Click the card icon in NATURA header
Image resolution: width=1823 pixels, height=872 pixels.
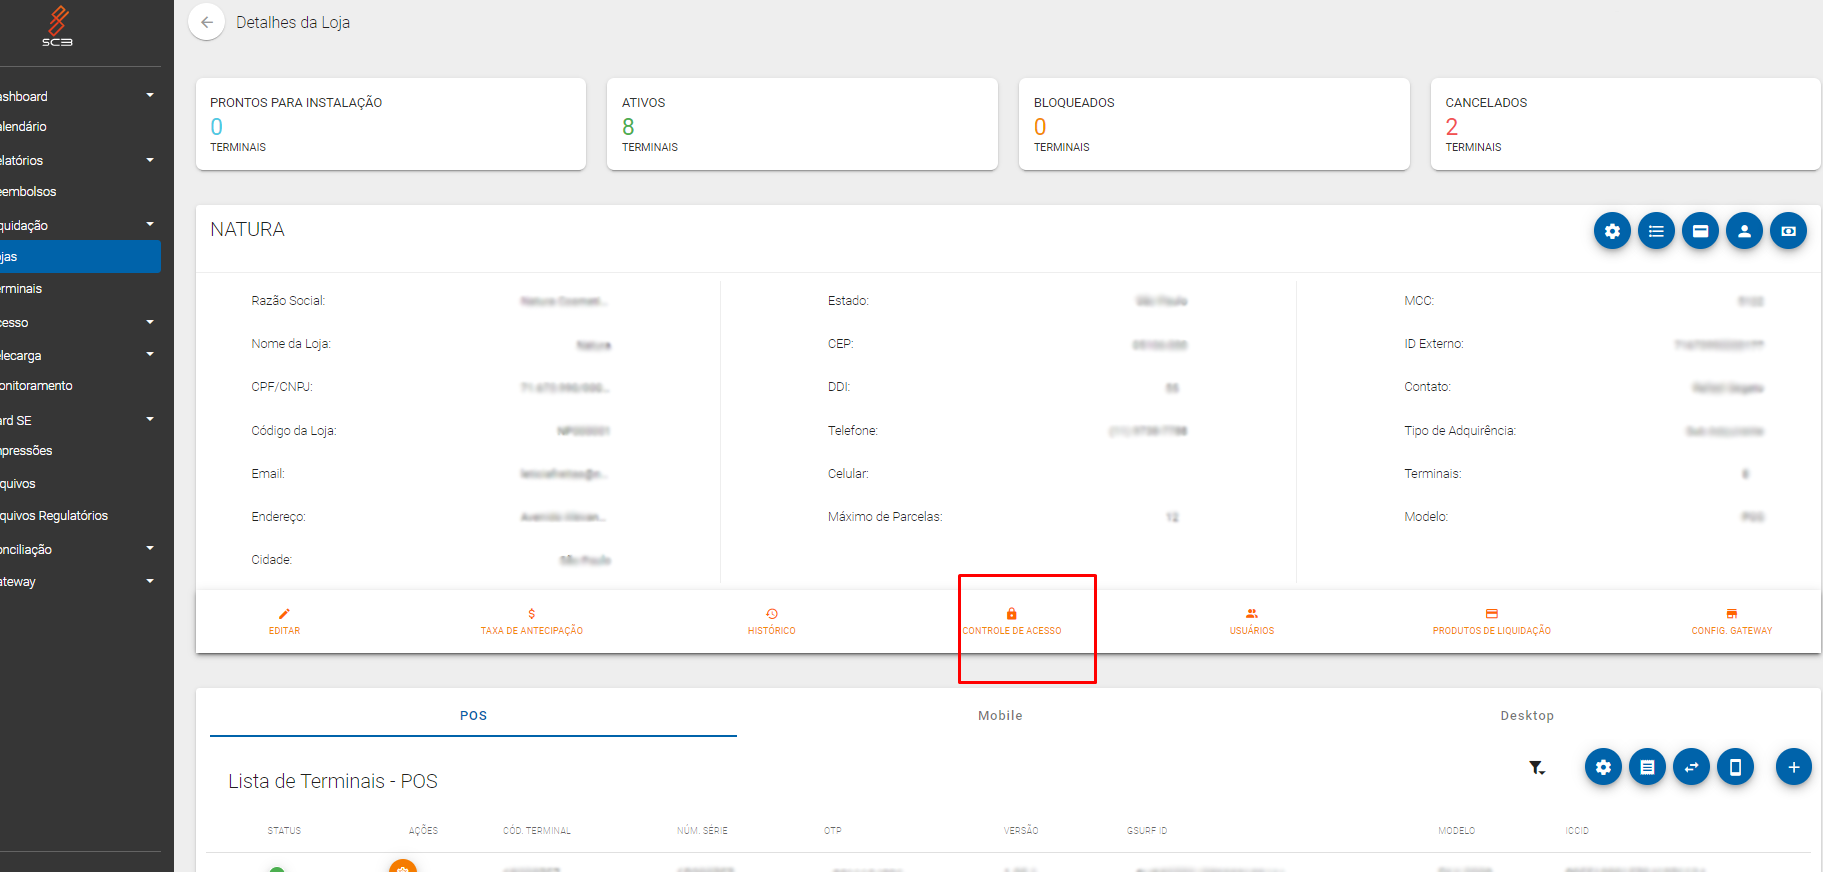(x=1700, y=231)
